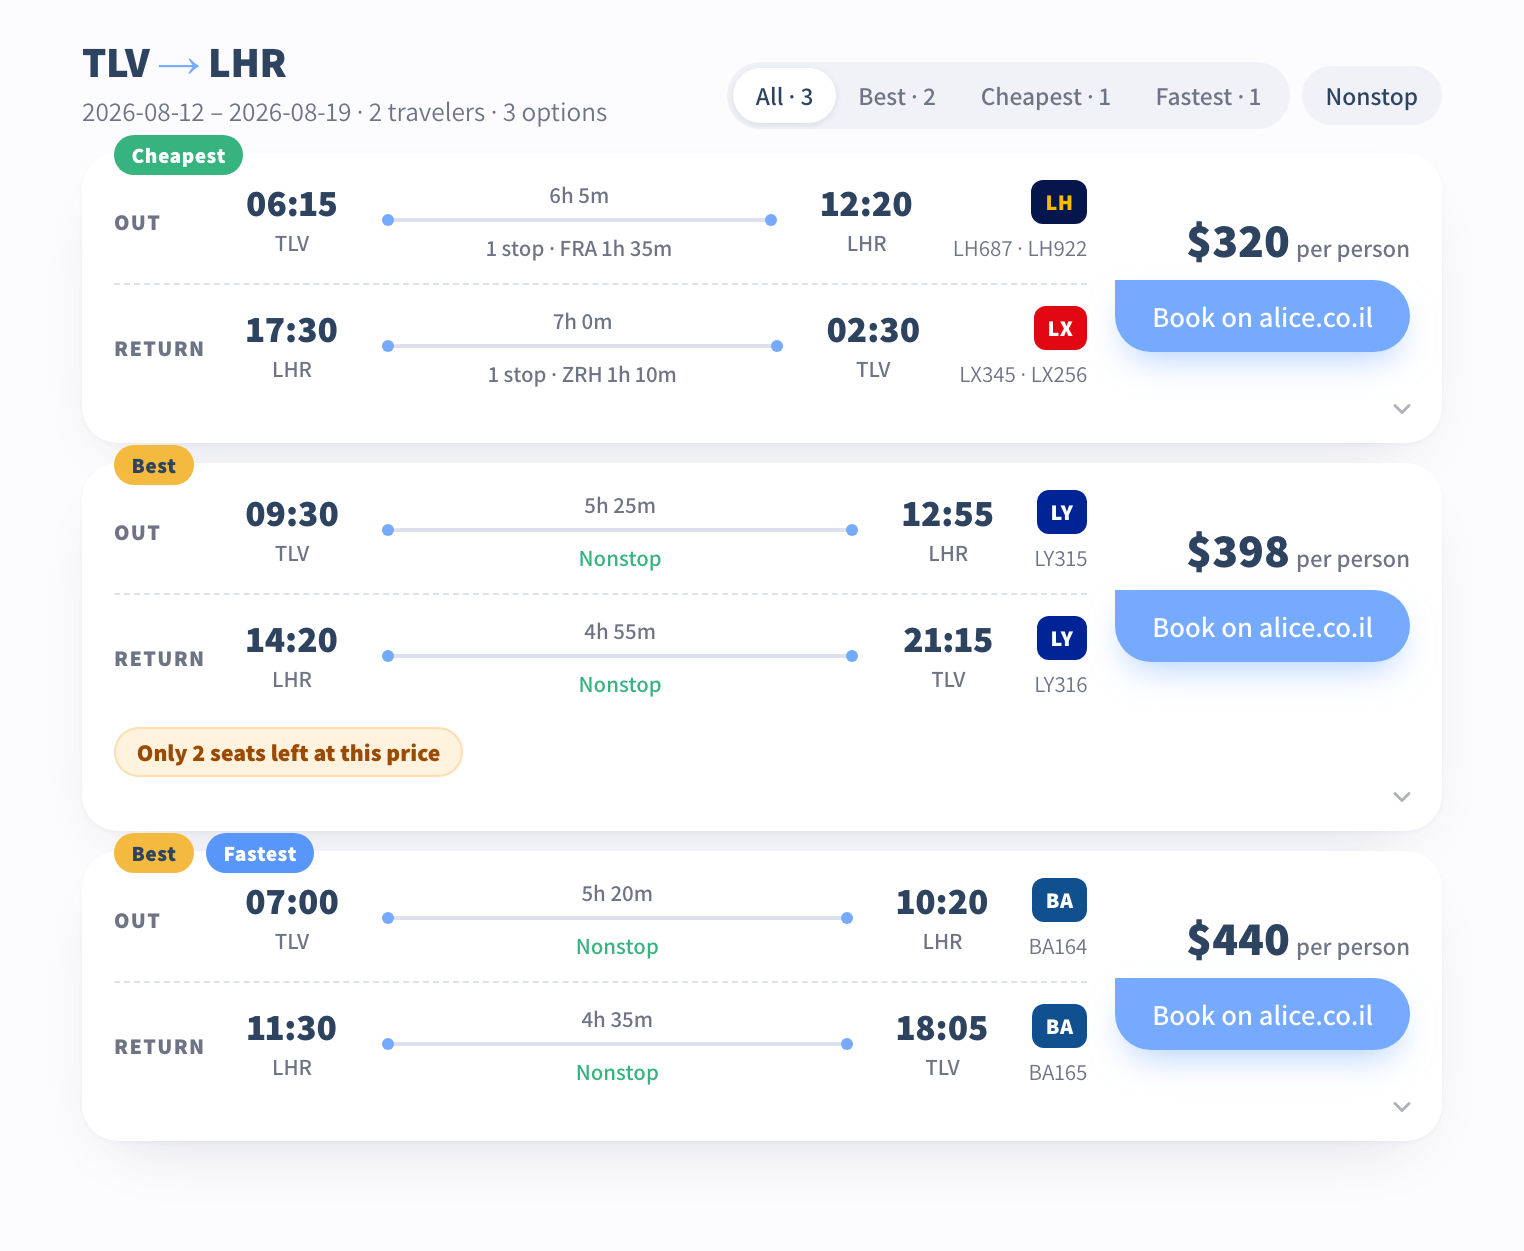
Task: Book the $320 flight on alice.co.il
Action: [1262, 317]
